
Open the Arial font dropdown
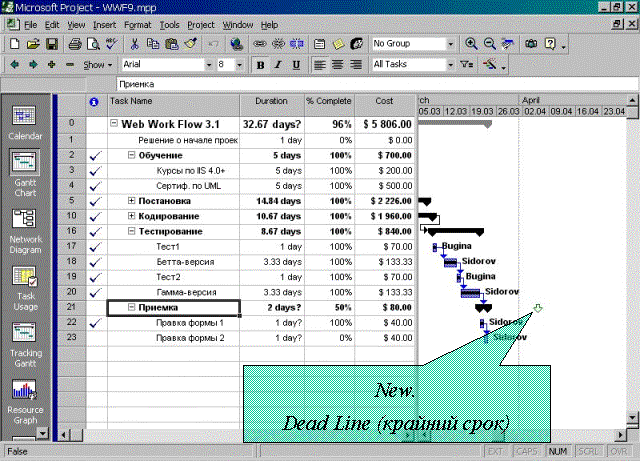click(209, 65)
